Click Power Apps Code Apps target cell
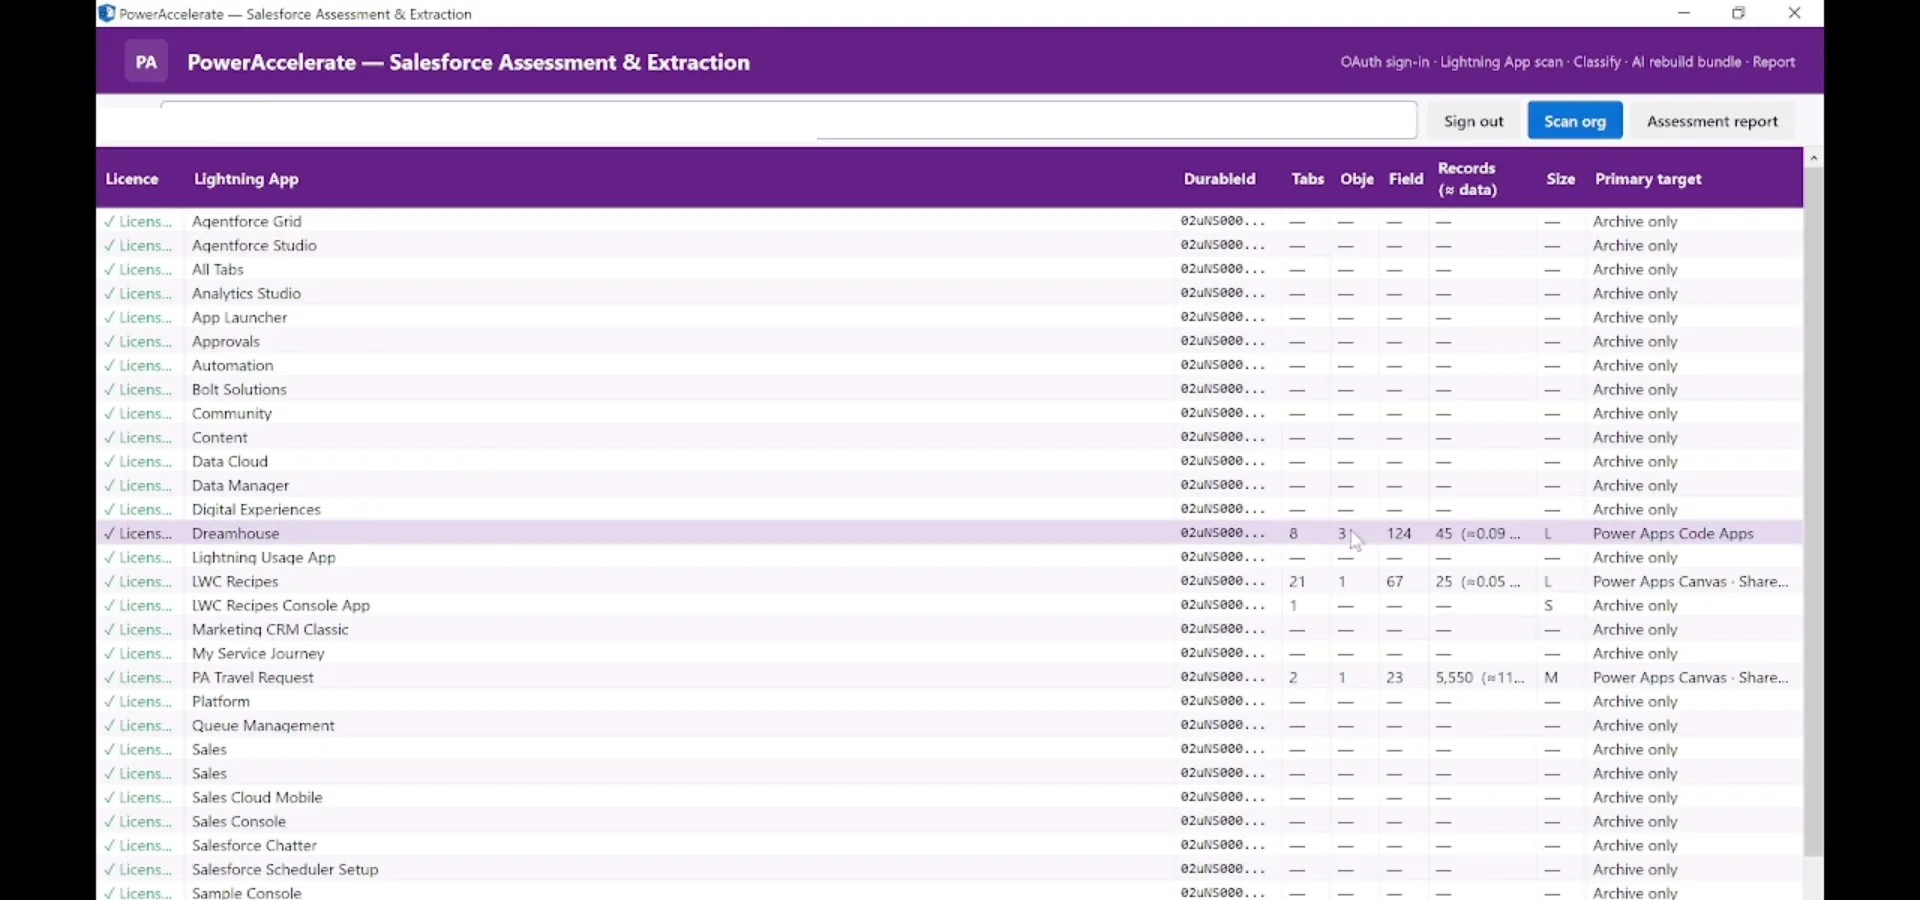This screenshot has height=900, width=1920. [x=1673, y=533]
